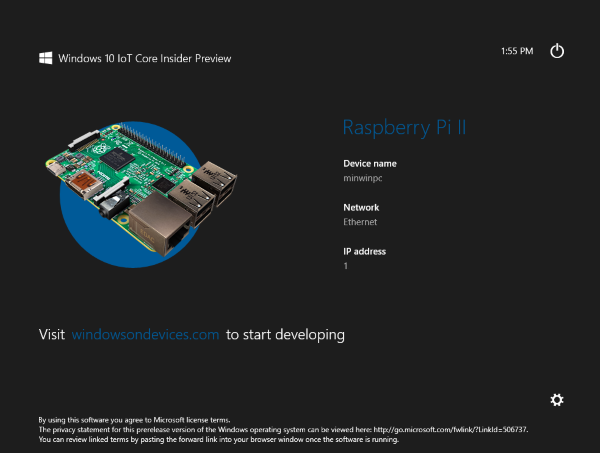Select the Raspberry Pi II heading
This screenshot has height=453, width=600.
[404, 127]
